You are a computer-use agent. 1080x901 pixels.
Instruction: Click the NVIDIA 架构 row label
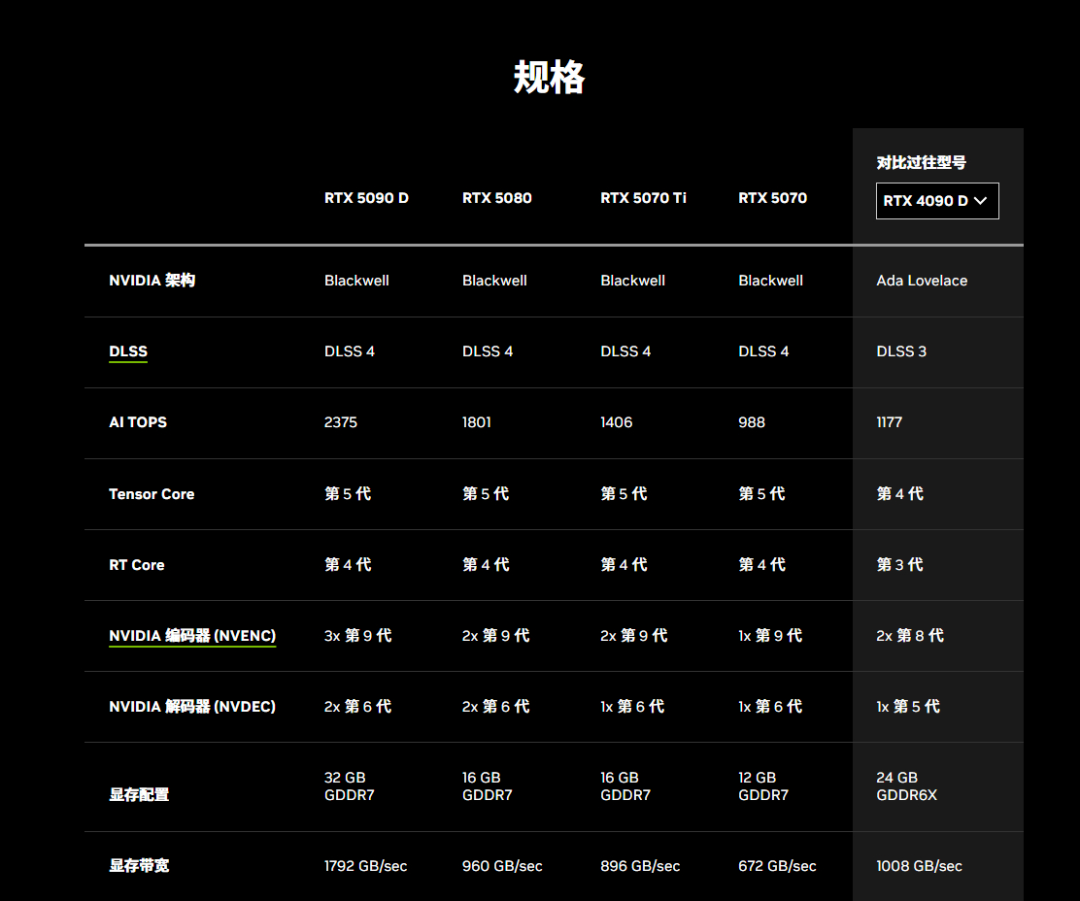point(152,280)
